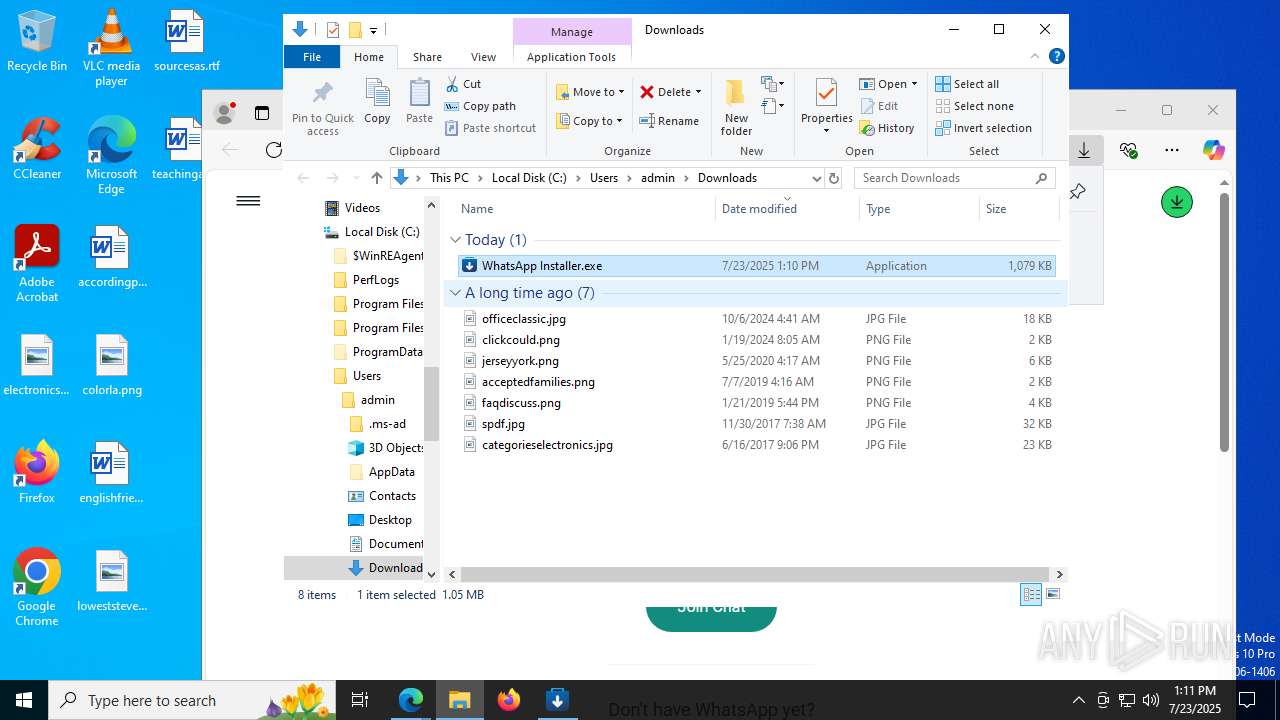The height and width of the screenshot is (720, 1280).
Task: Click in Search Downloads field
Action: pyautogui.click(x=955, y=178)
